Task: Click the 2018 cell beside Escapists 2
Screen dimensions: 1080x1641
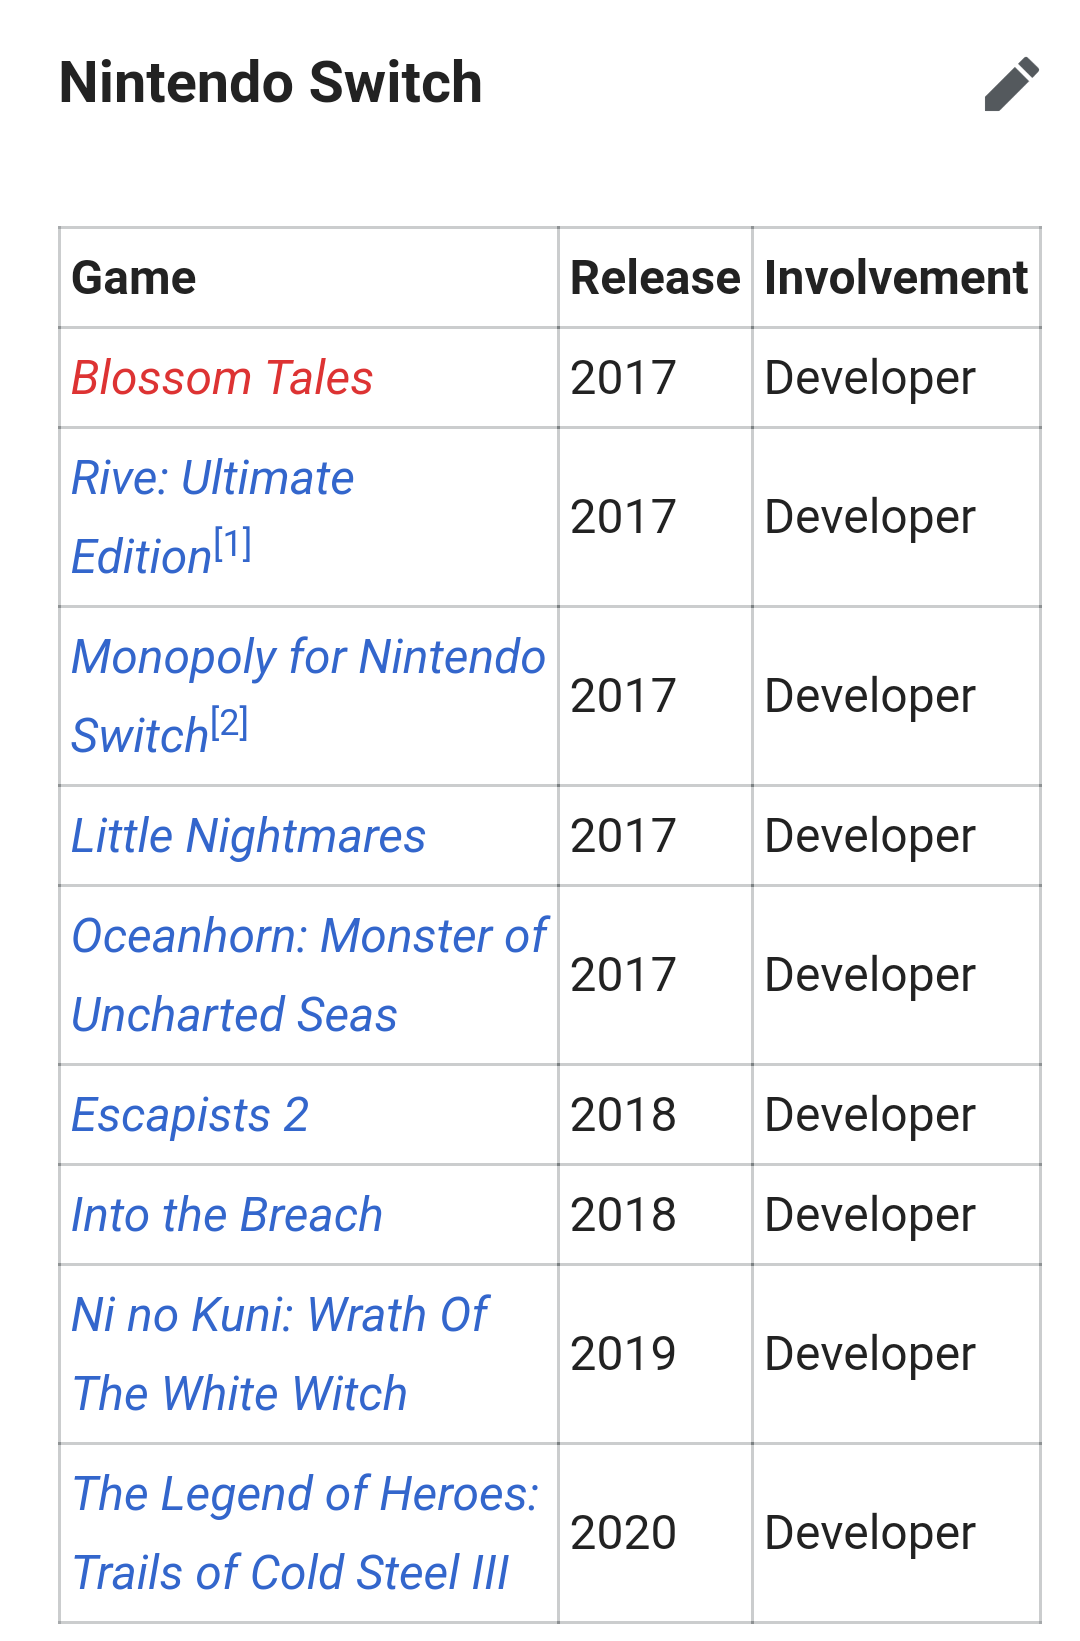Action: pos(624,1115)
